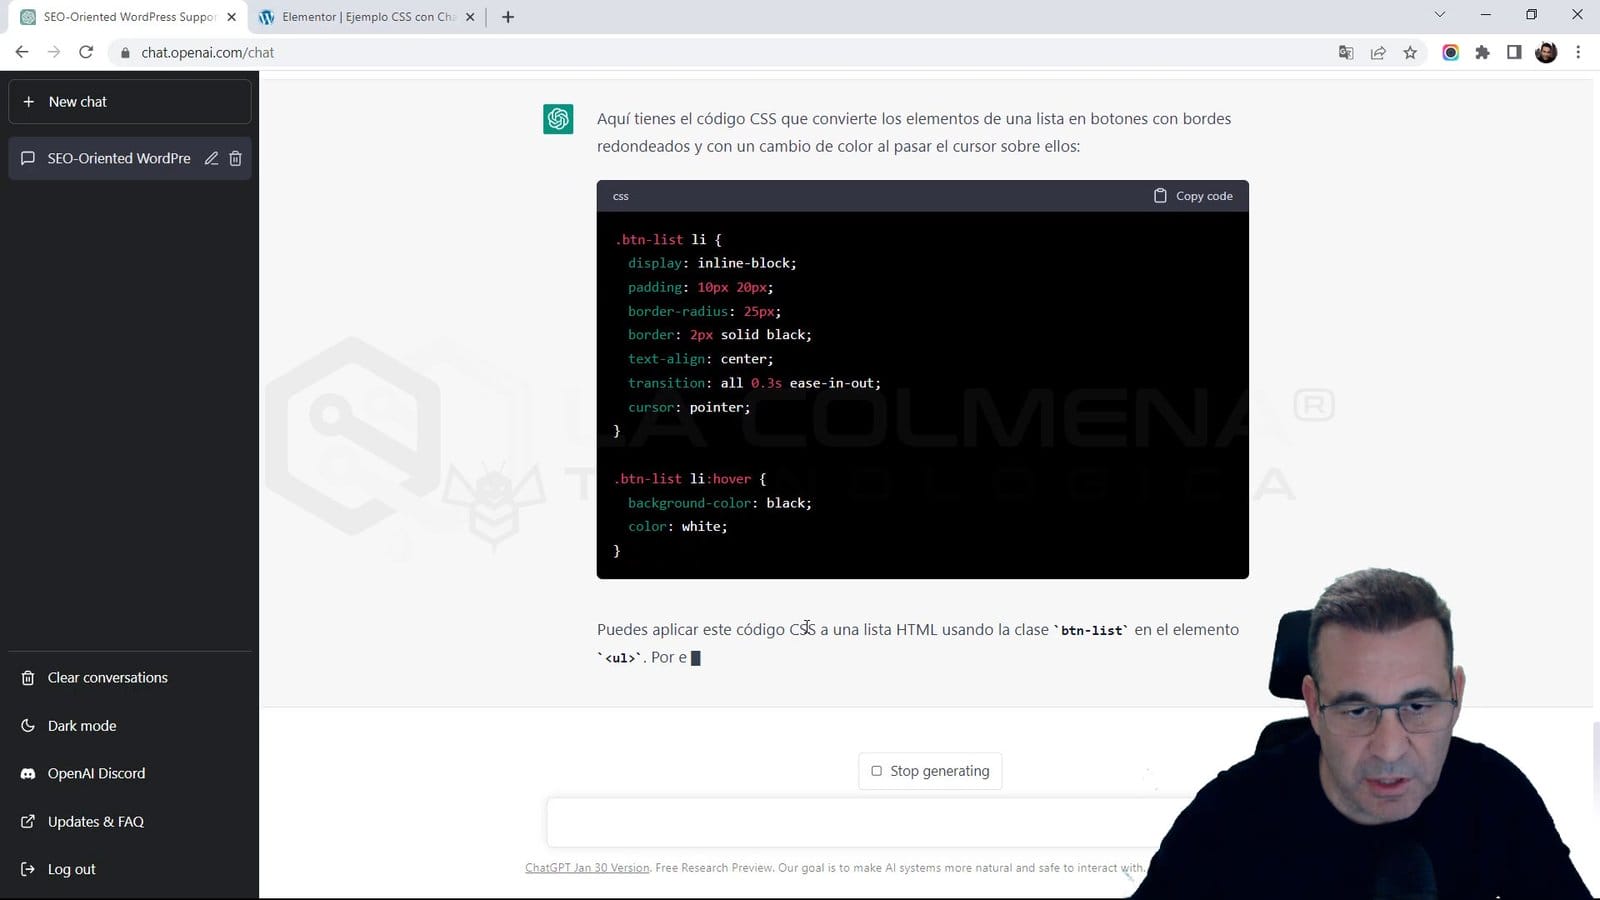The image size is (1600, 900).
Task: Open Chrome's three-dot menu
Action: click(x=1578, y=52)
